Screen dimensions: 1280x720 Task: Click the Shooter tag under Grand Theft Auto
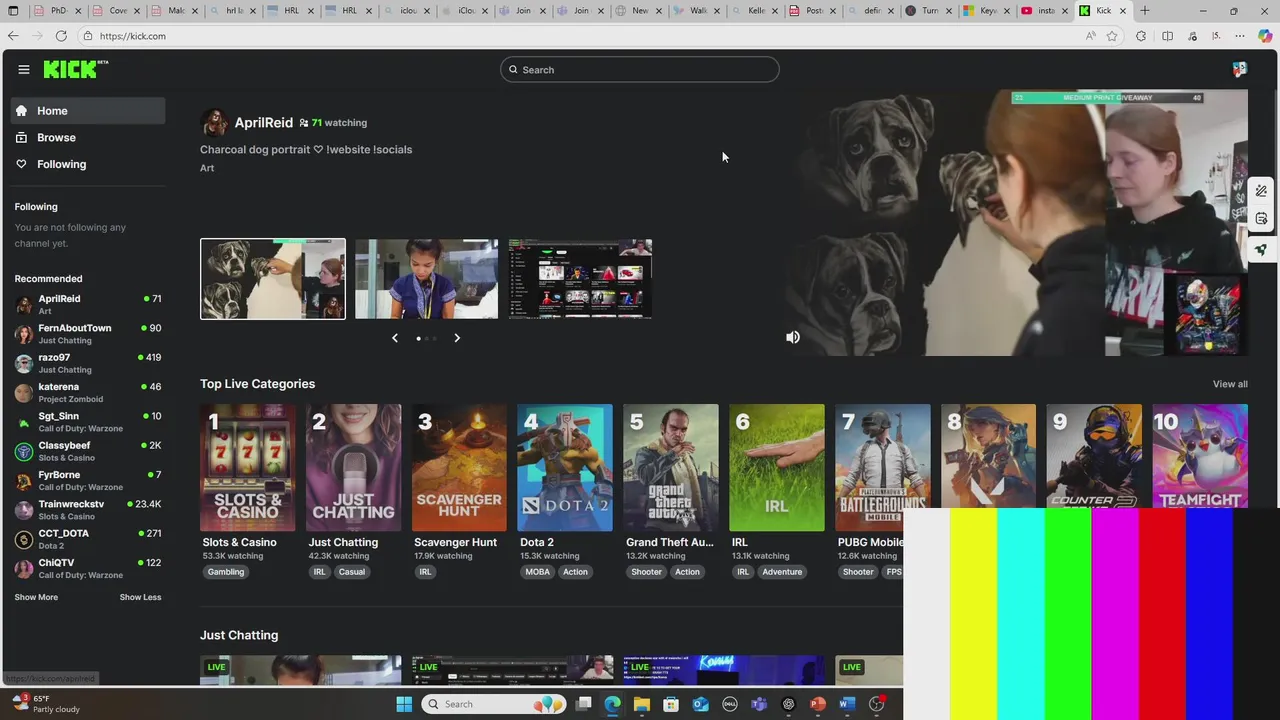click(646, 572)
